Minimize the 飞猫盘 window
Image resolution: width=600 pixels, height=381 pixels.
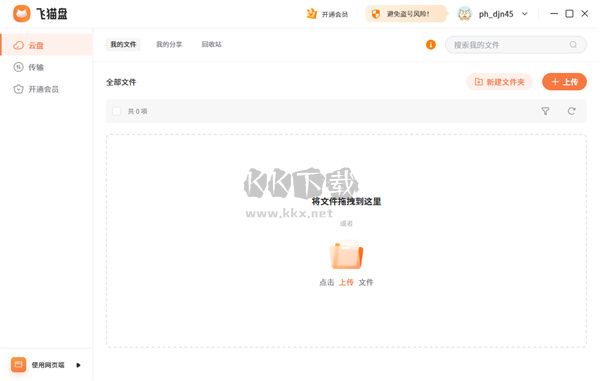tap(554, 14)
